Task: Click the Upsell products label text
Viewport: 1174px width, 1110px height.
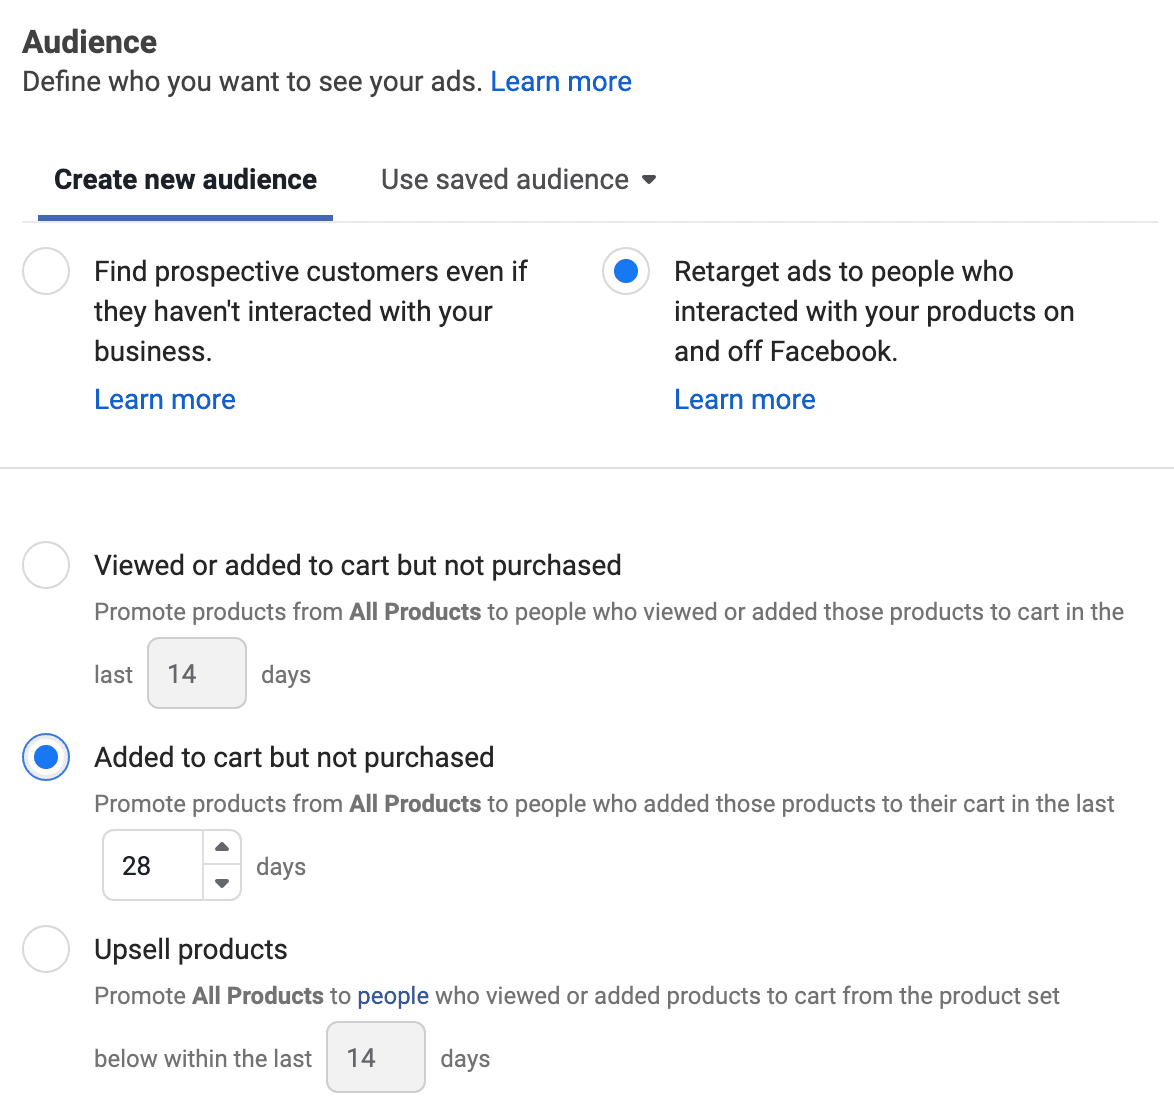Action: pyautogui.click(x=191, y=950)
